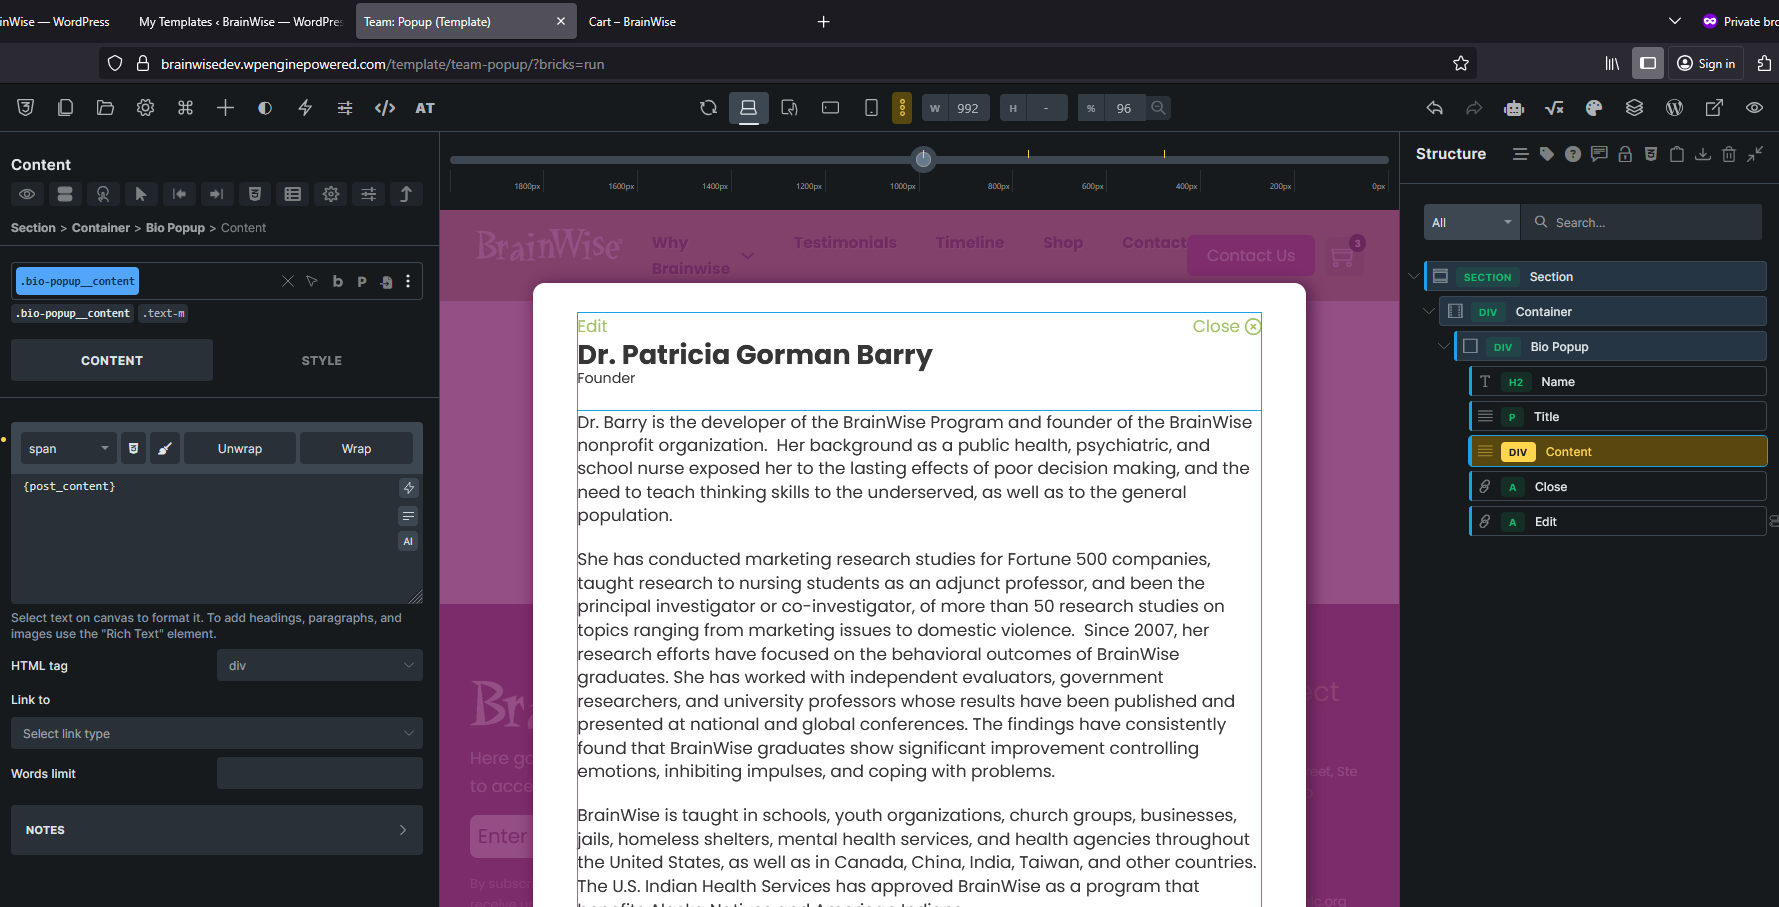Click the Structure search field
This screenshot has height=907, width=1779.
1642,222
